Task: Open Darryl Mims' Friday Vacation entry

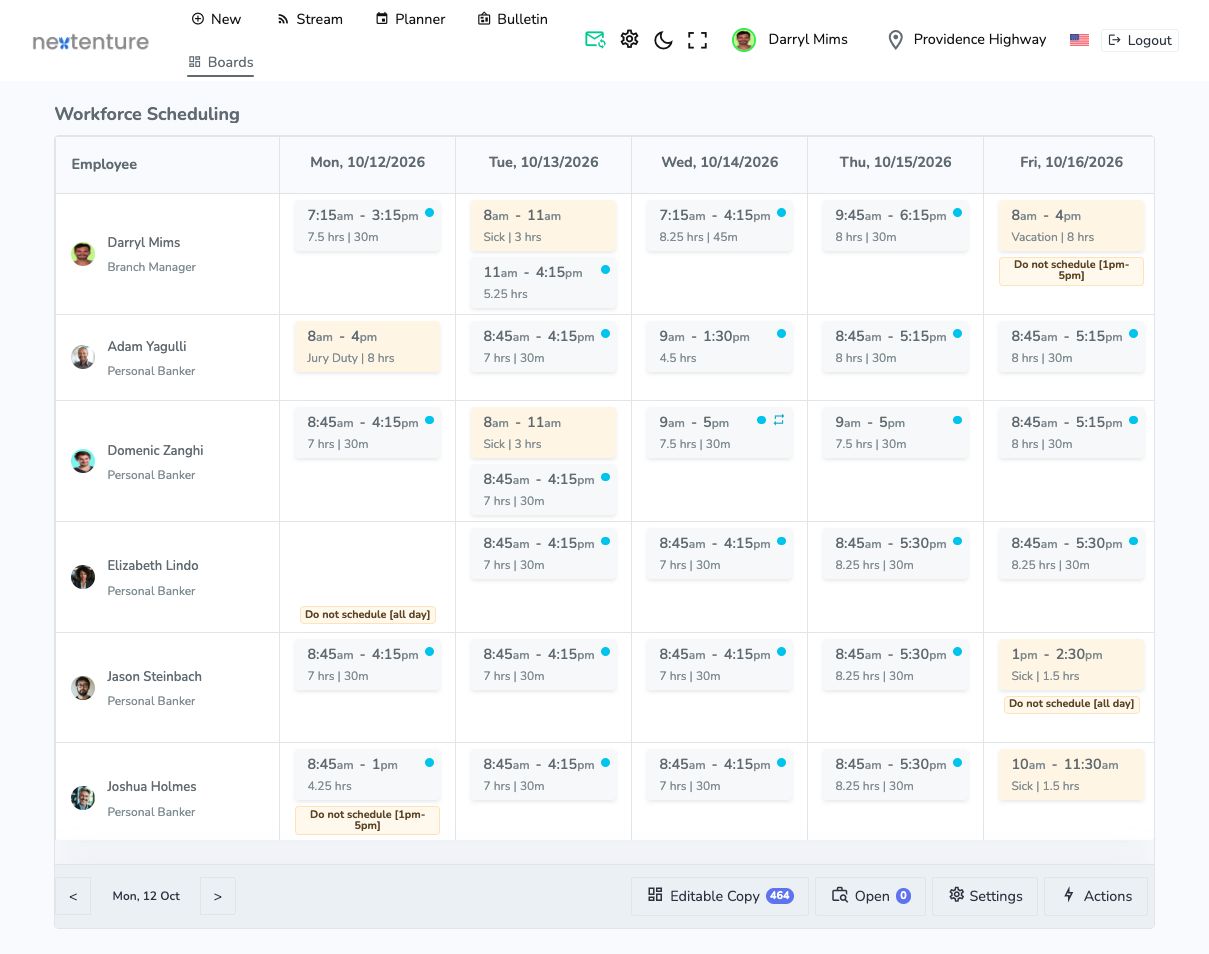Action: (x=1071, y=226)
